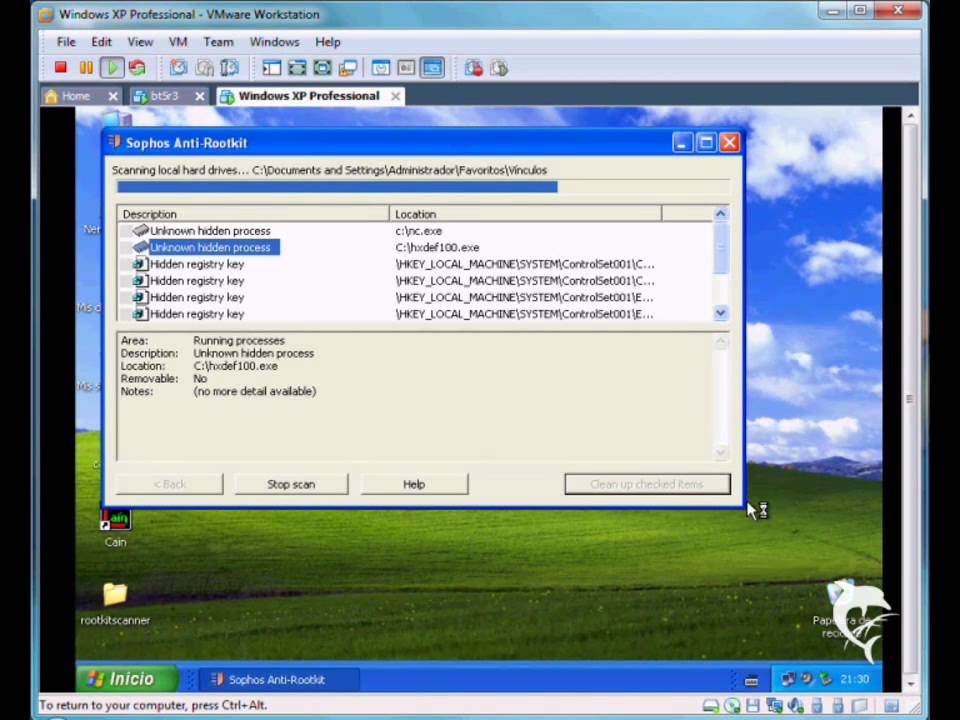Open the Windows menu
Screen dimensions: 960x720
point(274,42)
